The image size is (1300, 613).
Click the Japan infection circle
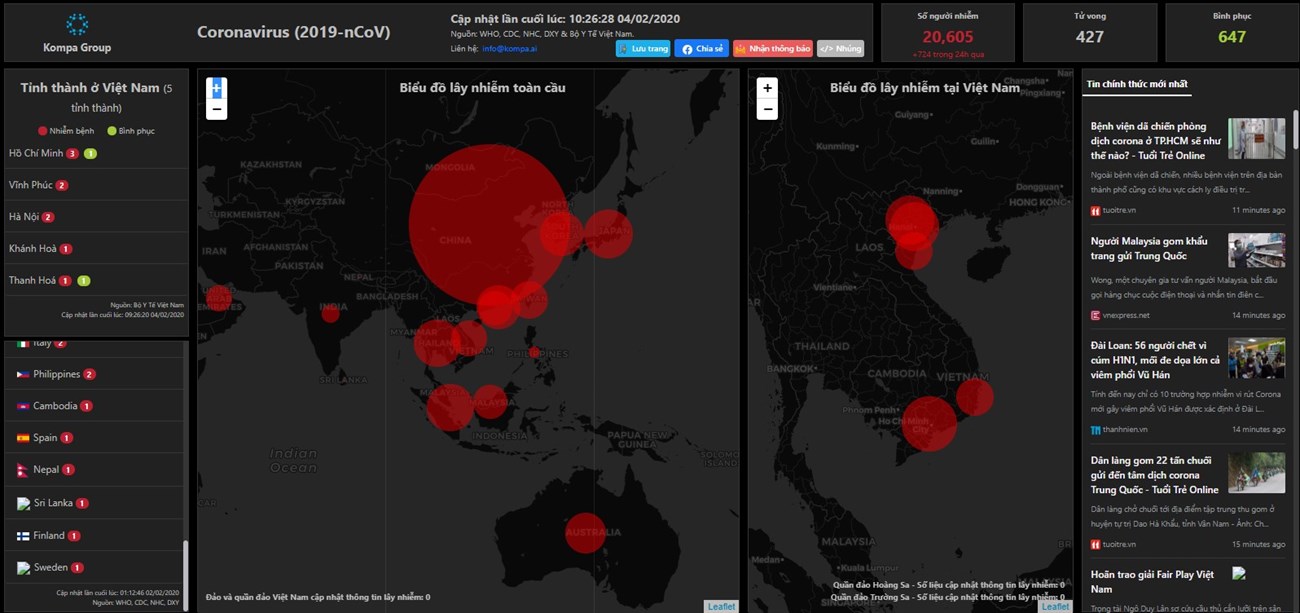point(608,233)
